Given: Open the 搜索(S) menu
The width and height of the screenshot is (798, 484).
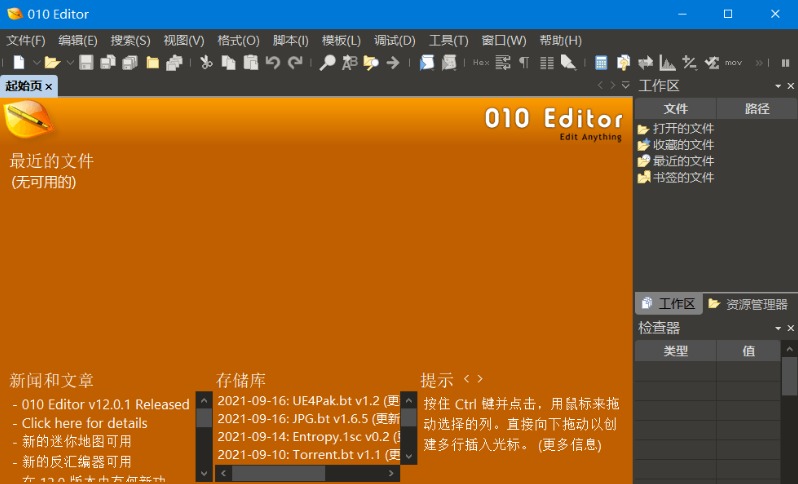Looking at the screenshot, I should (x=130, y=41).
